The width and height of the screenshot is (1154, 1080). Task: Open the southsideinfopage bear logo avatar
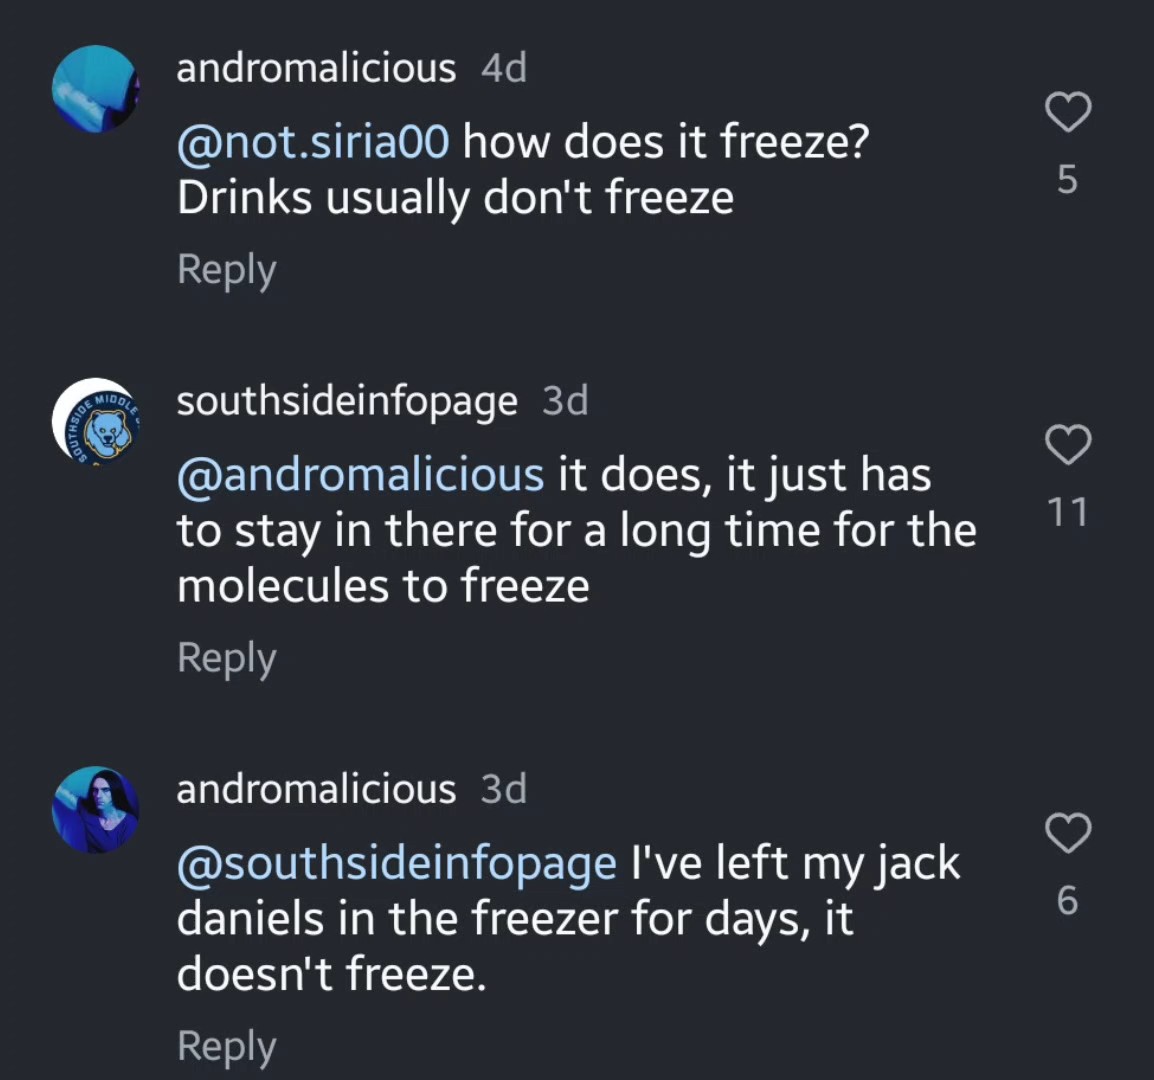point(95,421)
